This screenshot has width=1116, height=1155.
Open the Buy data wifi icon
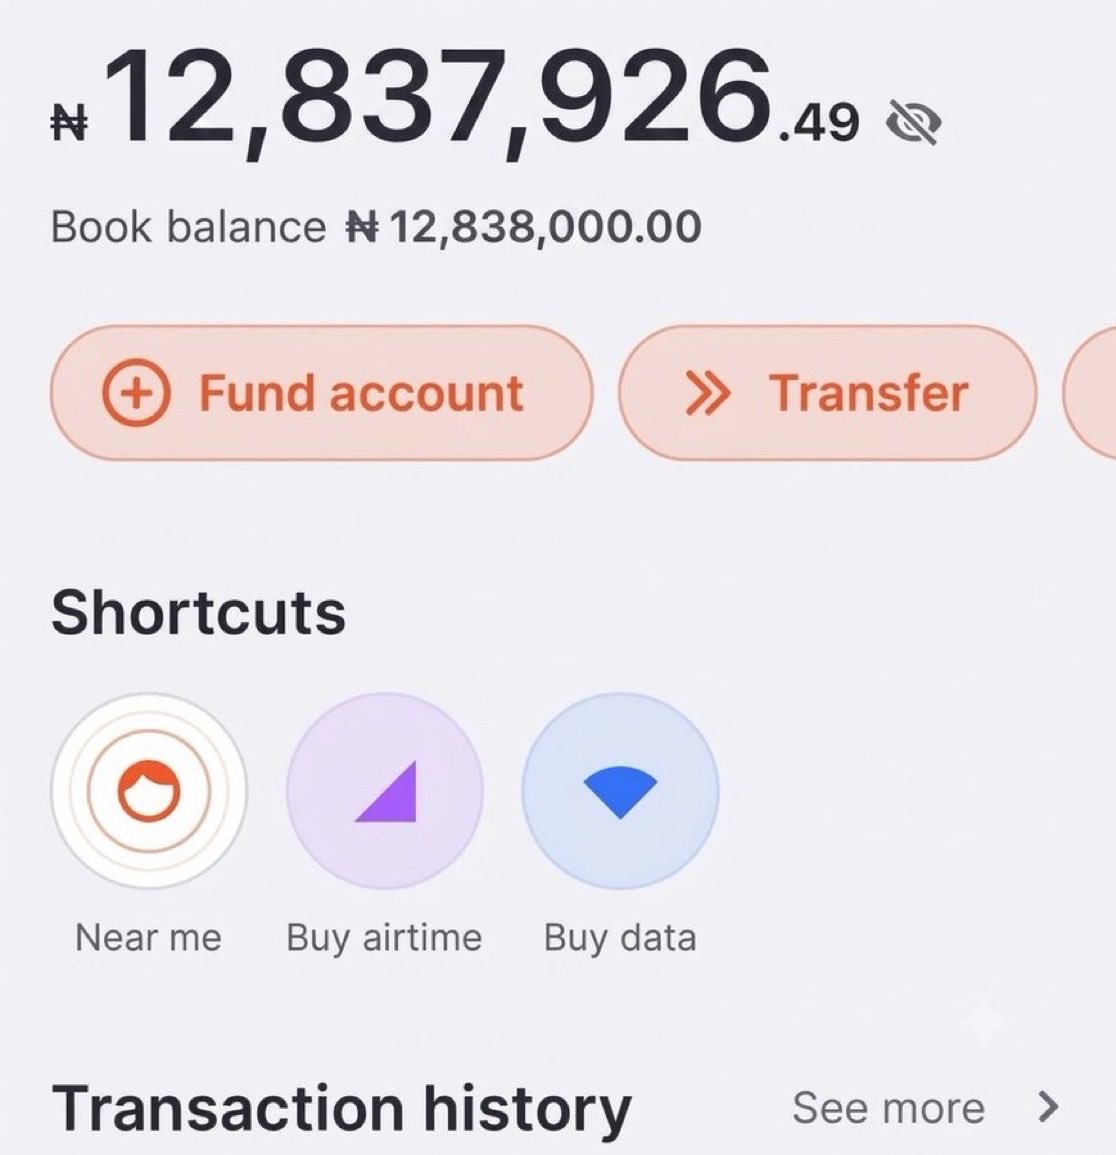[x=620, y=790]
